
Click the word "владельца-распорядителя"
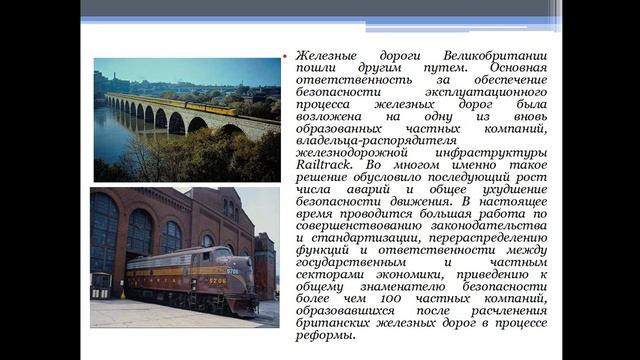click(x=376, y=141)
